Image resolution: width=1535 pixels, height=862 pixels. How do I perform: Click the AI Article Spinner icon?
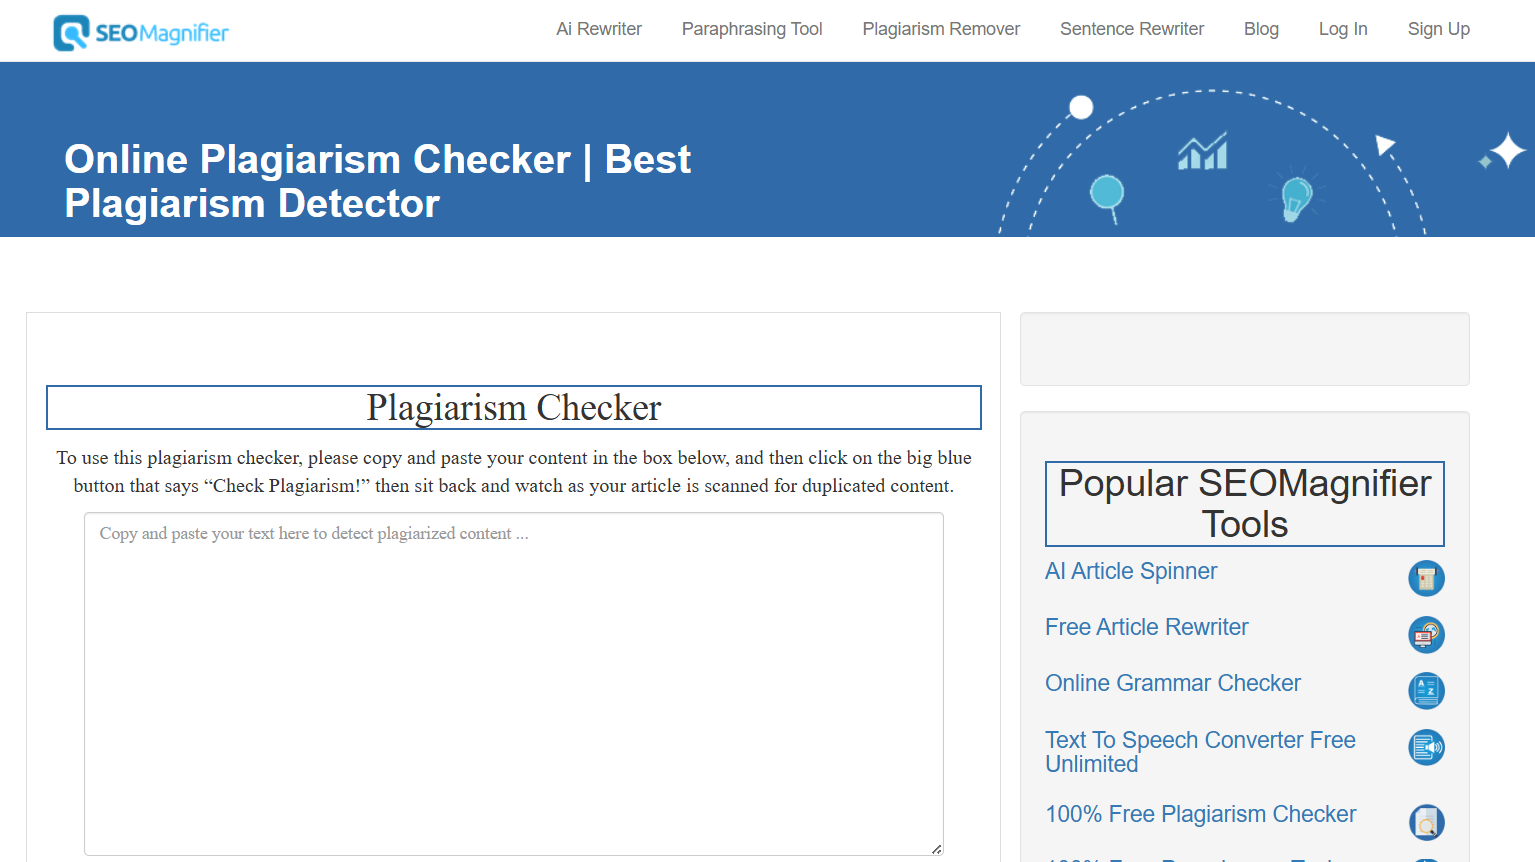(x=1426, y=578)
